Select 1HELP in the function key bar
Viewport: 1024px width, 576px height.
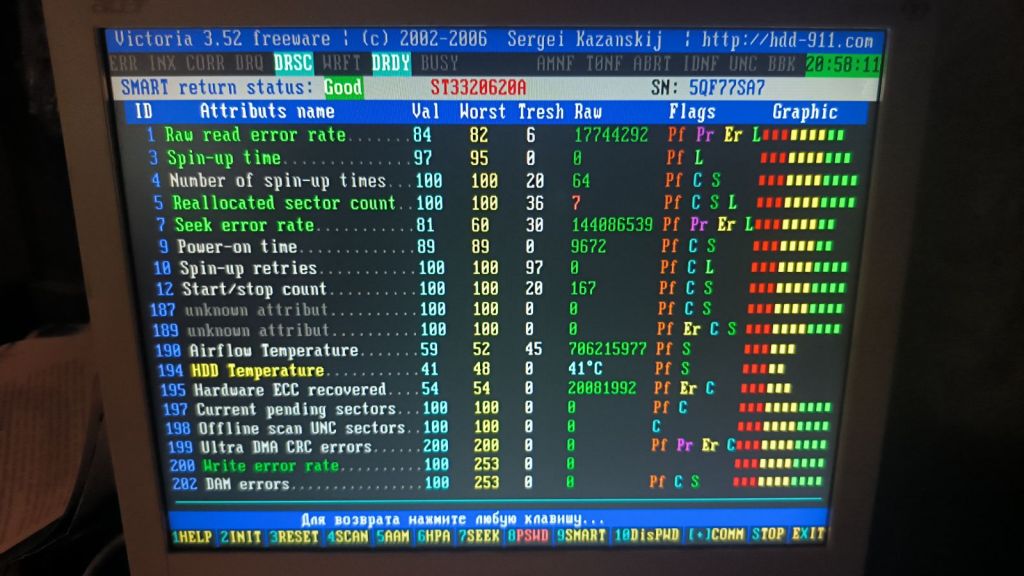coord(193,537)
